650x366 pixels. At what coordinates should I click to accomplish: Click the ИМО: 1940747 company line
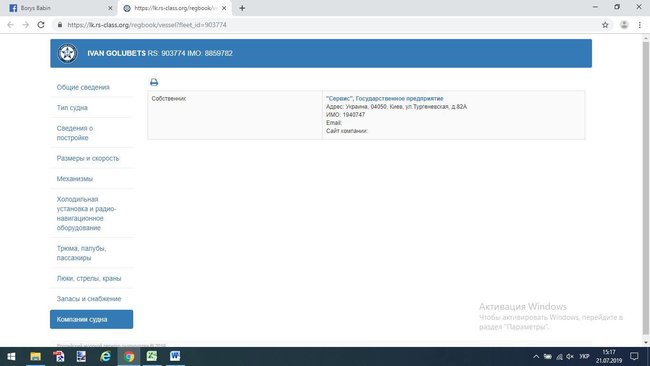(345, 115)
